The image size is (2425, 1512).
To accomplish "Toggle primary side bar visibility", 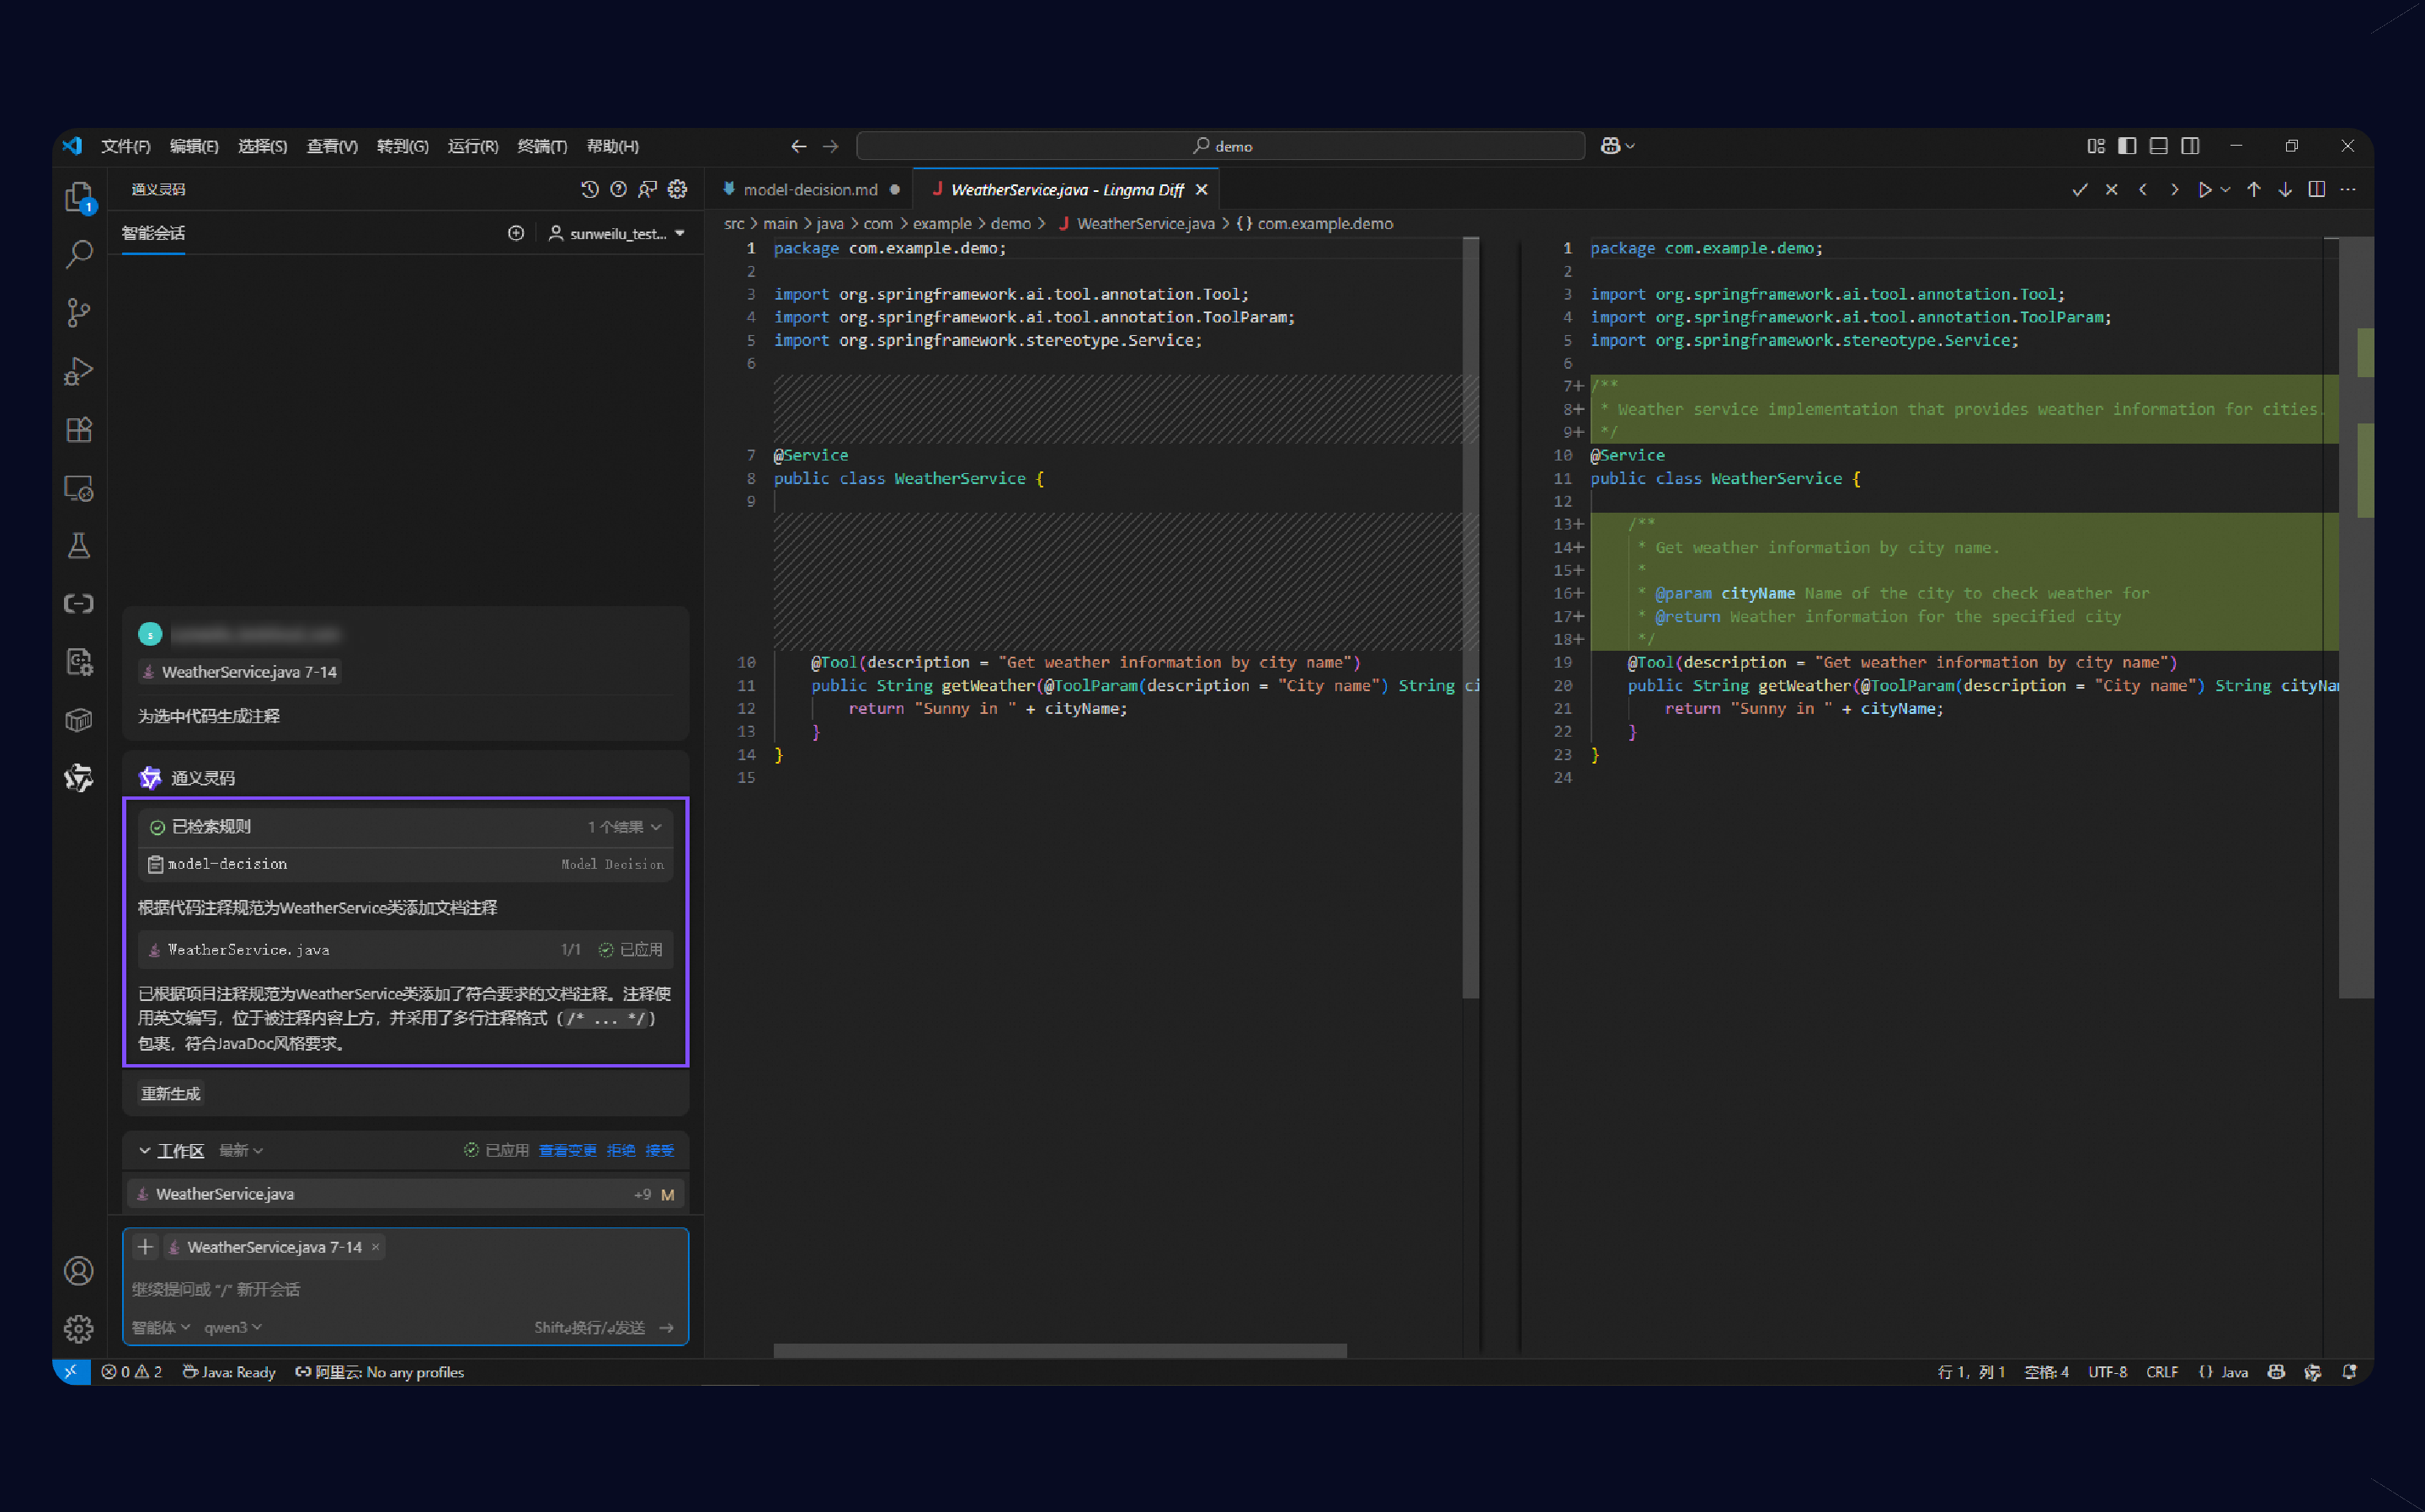I will (x=2127, y=146).
